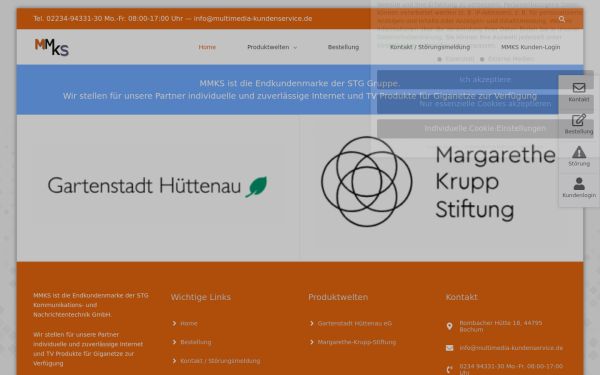The image size is (600, 375).
Task: Click the Störung warning triangle icon
Action: pos(579,152)
